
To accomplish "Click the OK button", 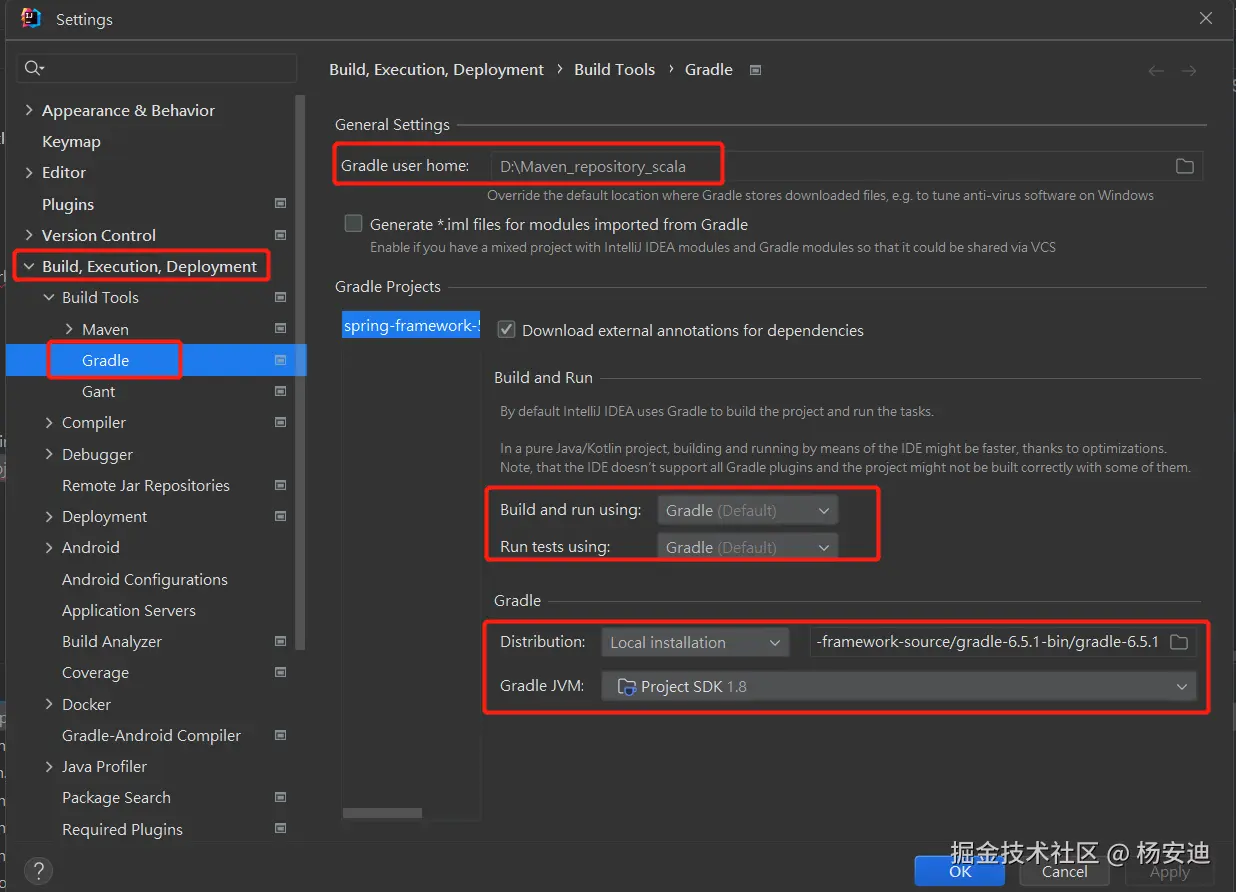I will pyautogui.click(x=960, y=871).
